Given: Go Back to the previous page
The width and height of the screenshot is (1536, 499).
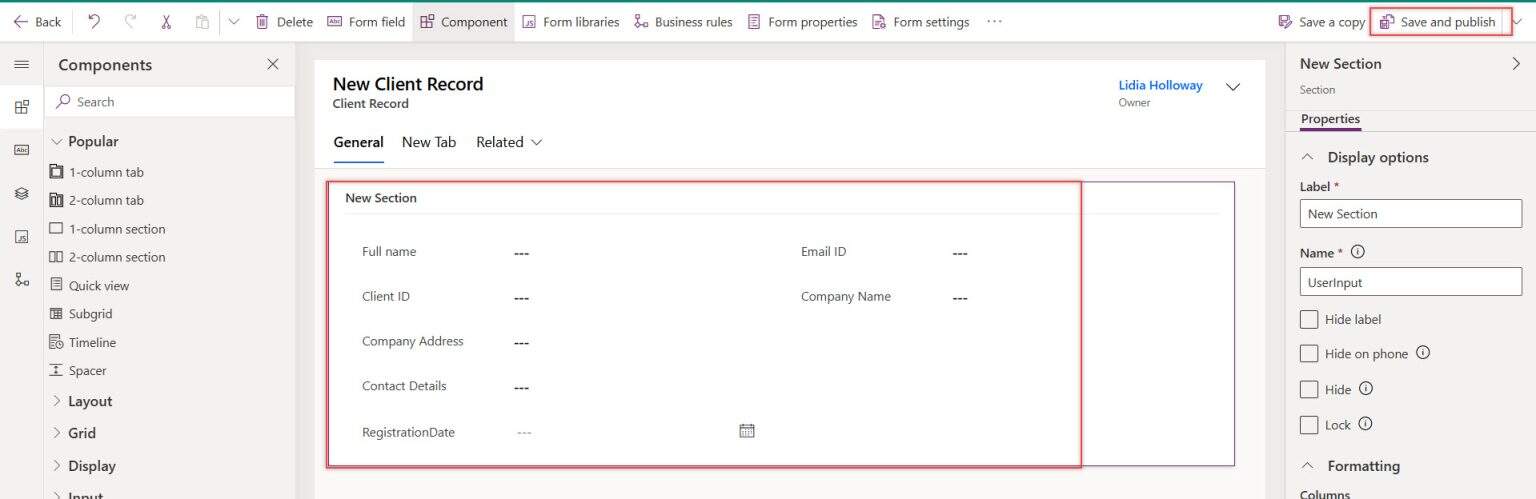Looking at the screenshot, I should tap(37, 21).
